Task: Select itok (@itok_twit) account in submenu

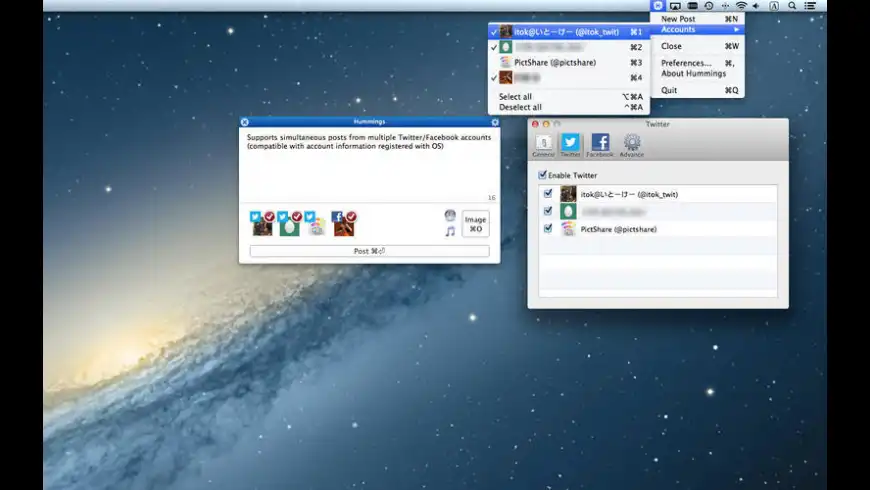Action: pos(569,32)
